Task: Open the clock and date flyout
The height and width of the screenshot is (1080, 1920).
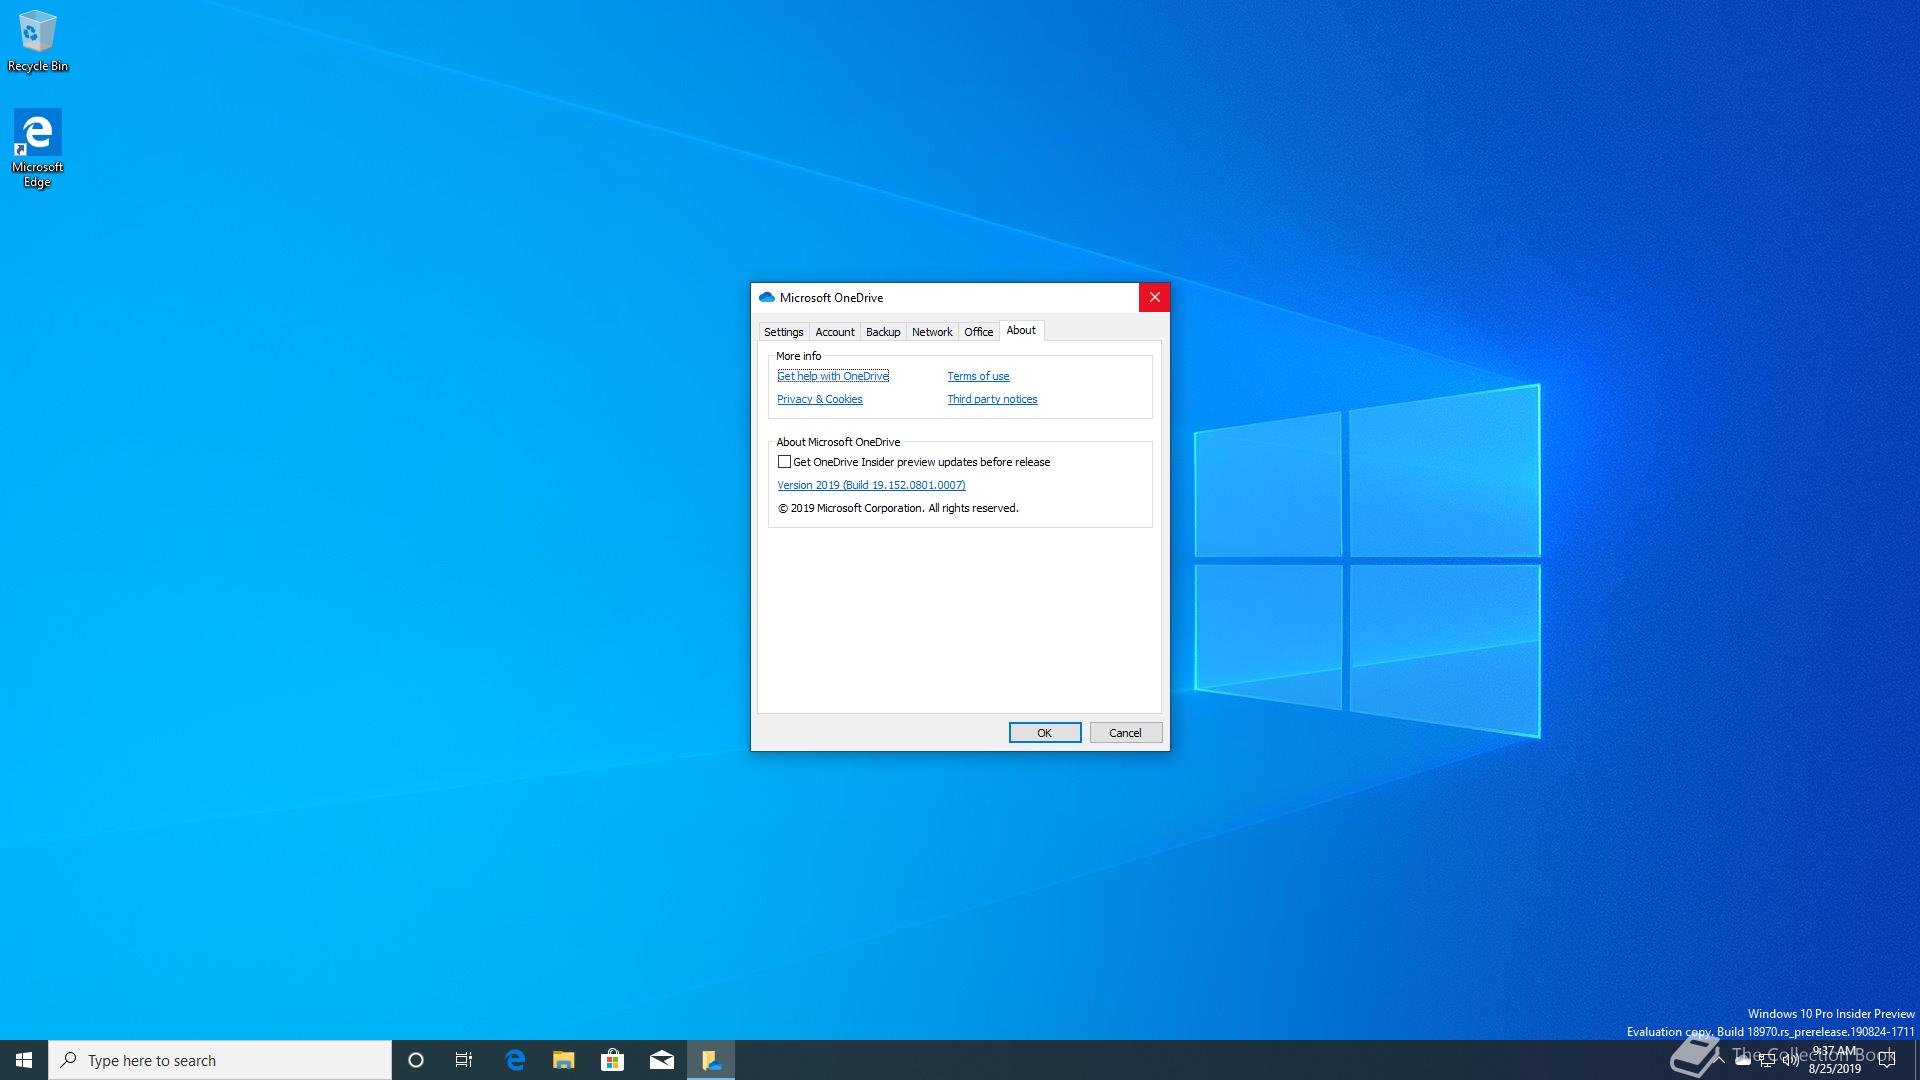Action: (1835, 1060)
